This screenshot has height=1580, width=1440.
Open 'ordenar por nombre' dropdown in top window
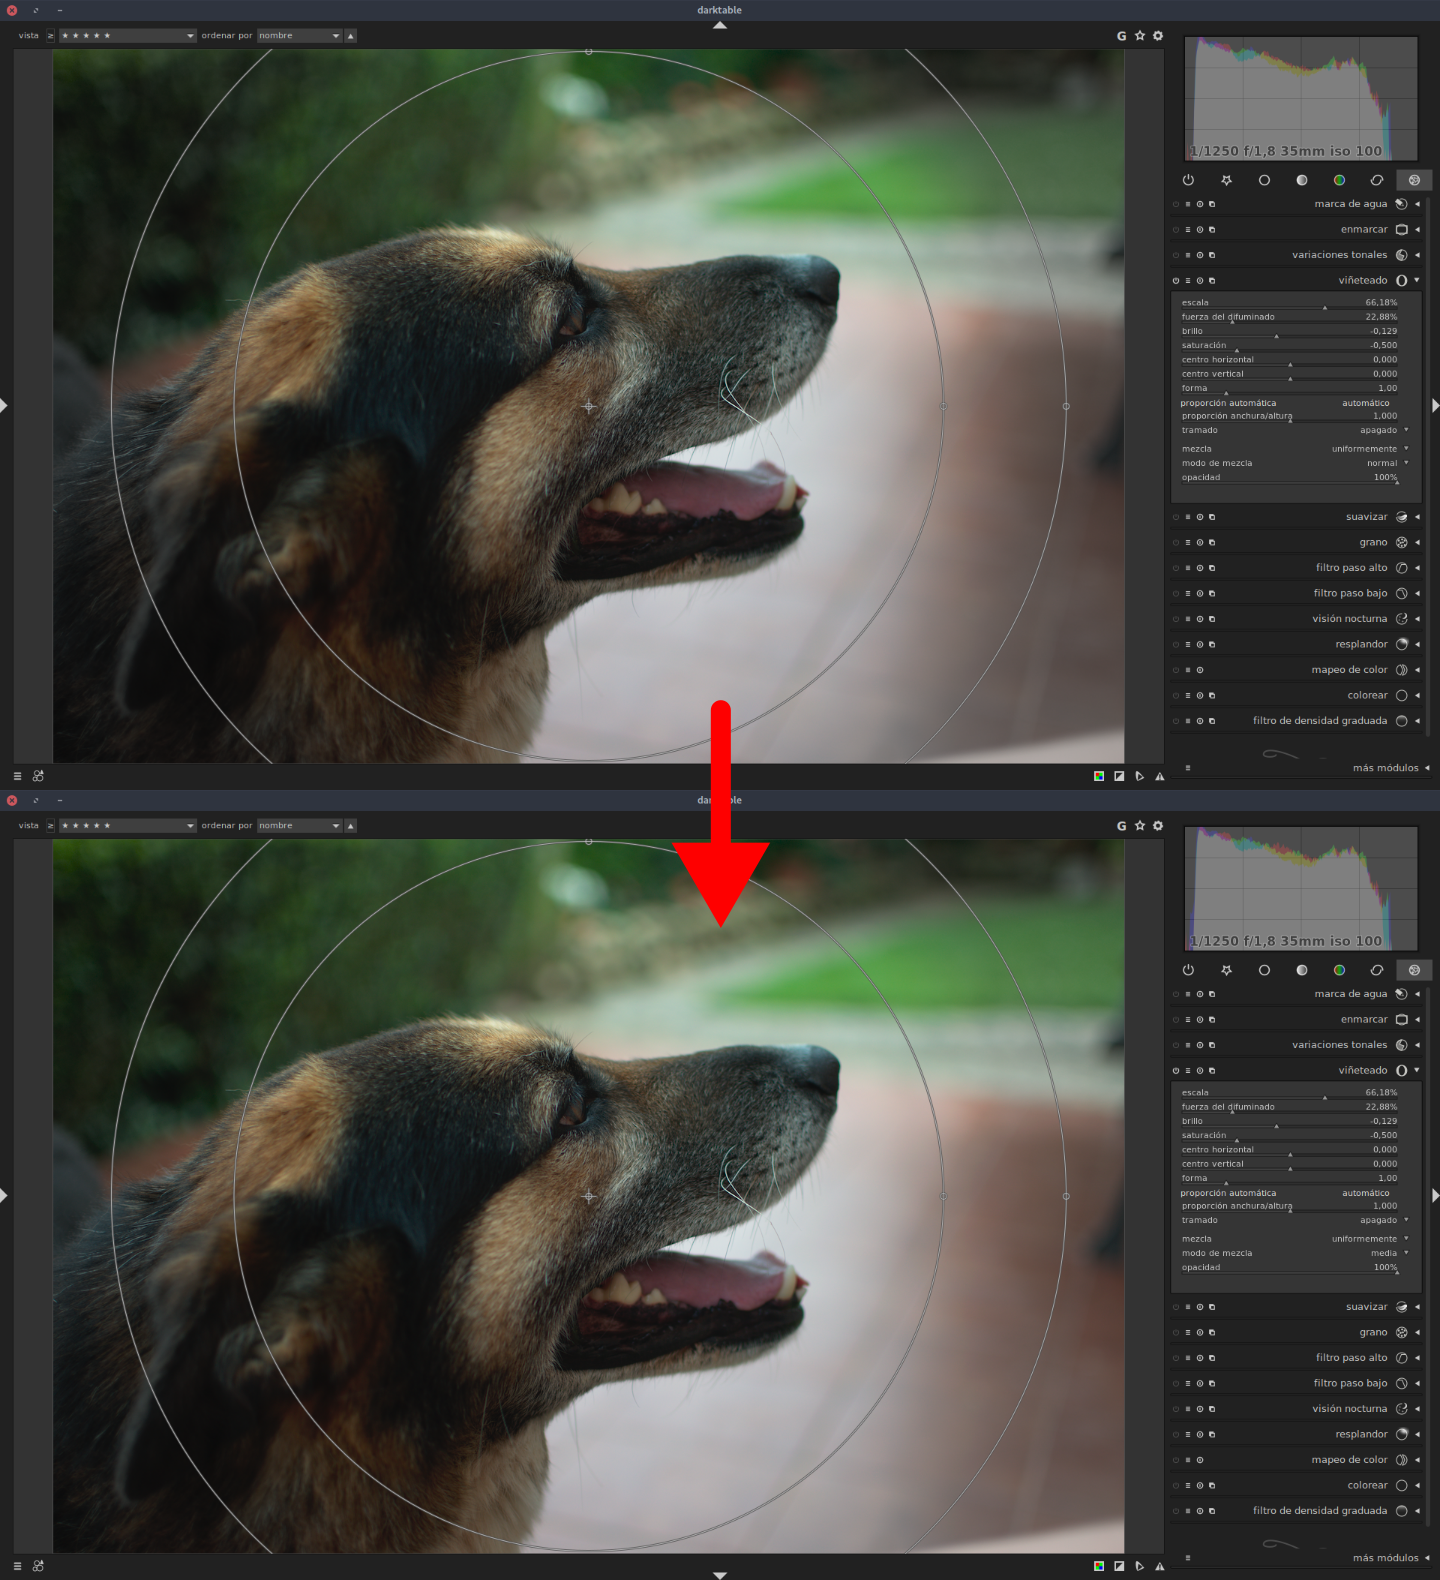pyautogui.click(x=299, y=36)
